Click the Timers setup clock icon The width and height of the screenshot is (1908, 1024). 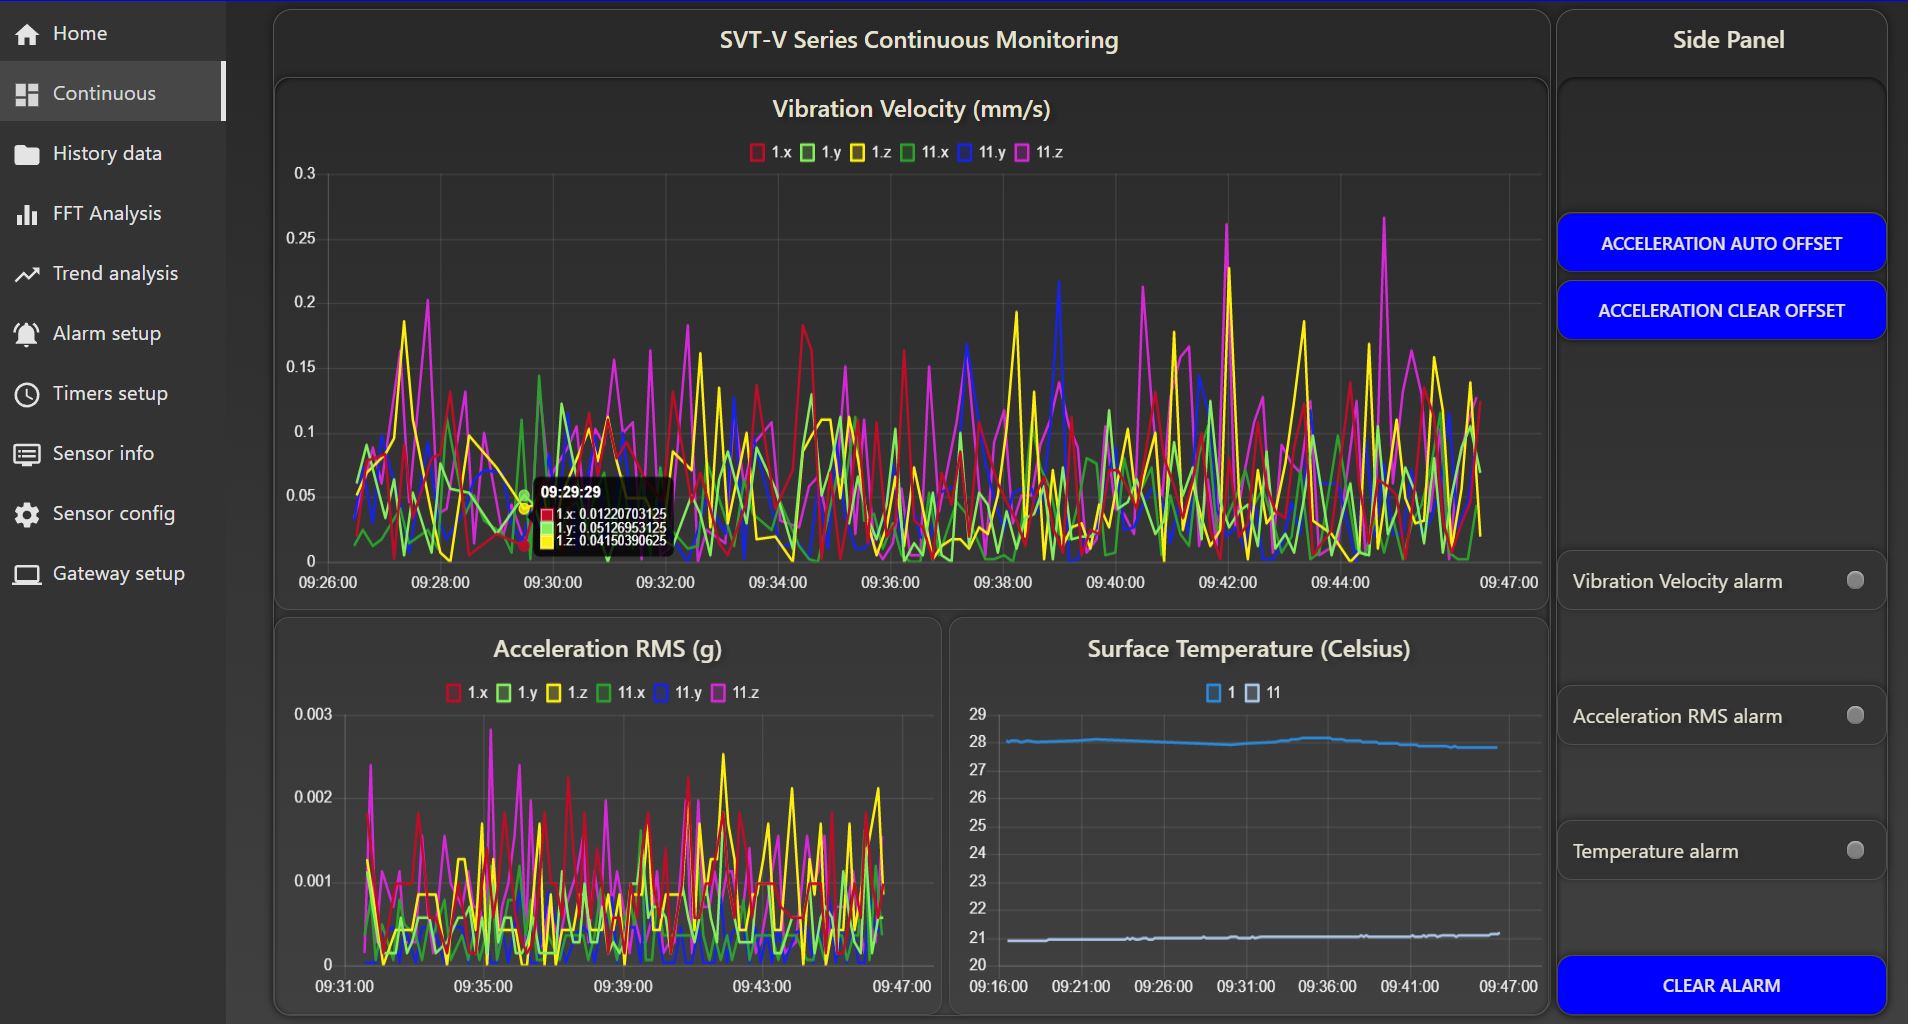coord(27,394)
